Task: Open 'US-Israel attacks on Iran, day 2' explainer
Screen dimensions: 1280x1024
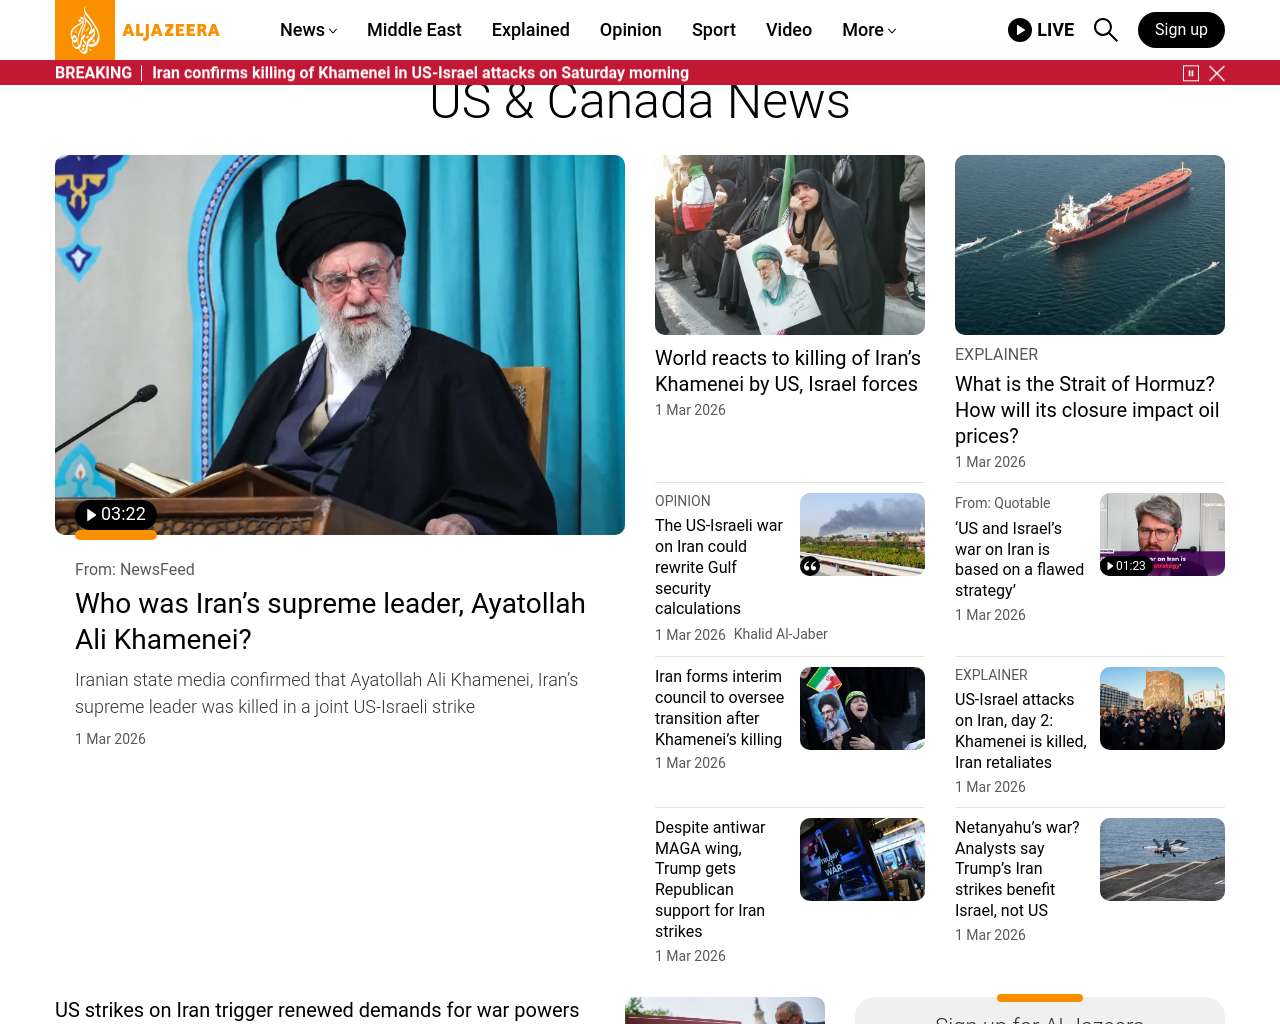Action: (x=1020, y=731)
